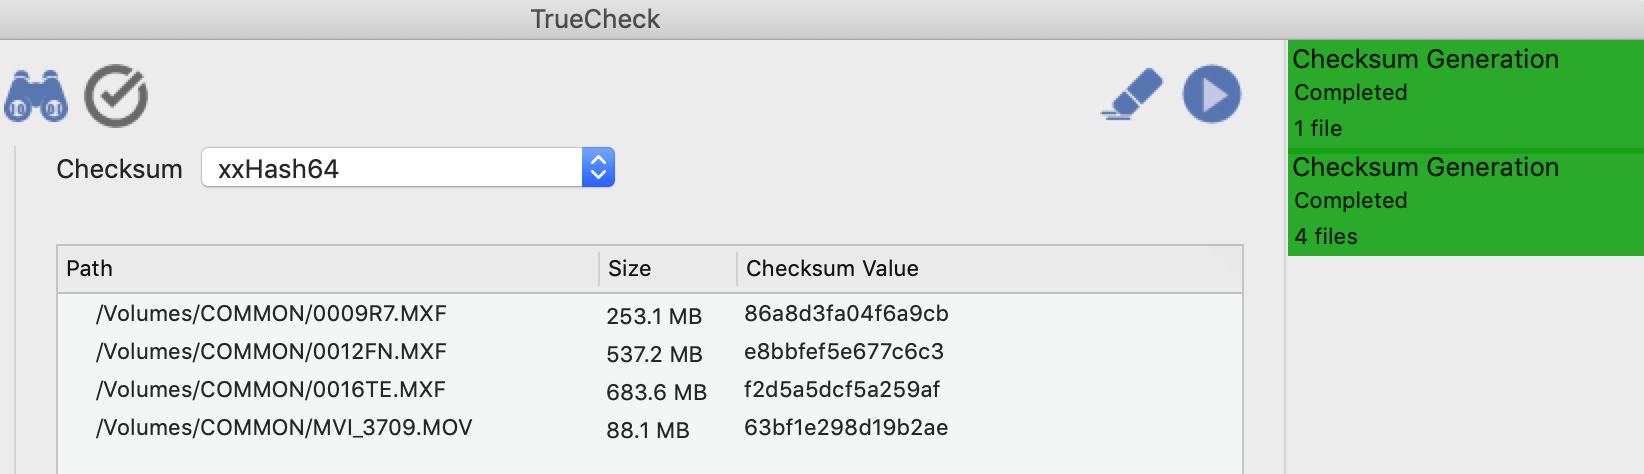Click checksum value e8bbfef5e677c6c3

point(844,352)
